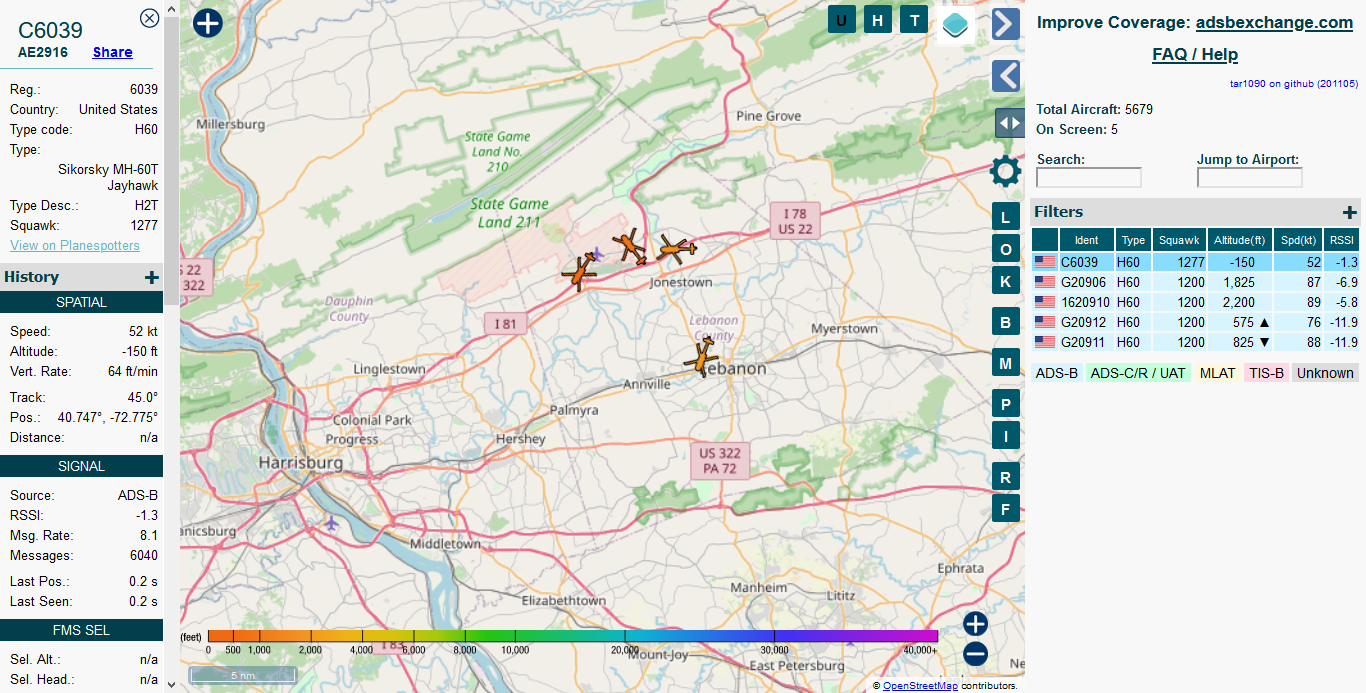Click the SIGNAL section header
The width and height of the screenshot is (1366, 693).
pyautogui.click(x=81, y=466)
